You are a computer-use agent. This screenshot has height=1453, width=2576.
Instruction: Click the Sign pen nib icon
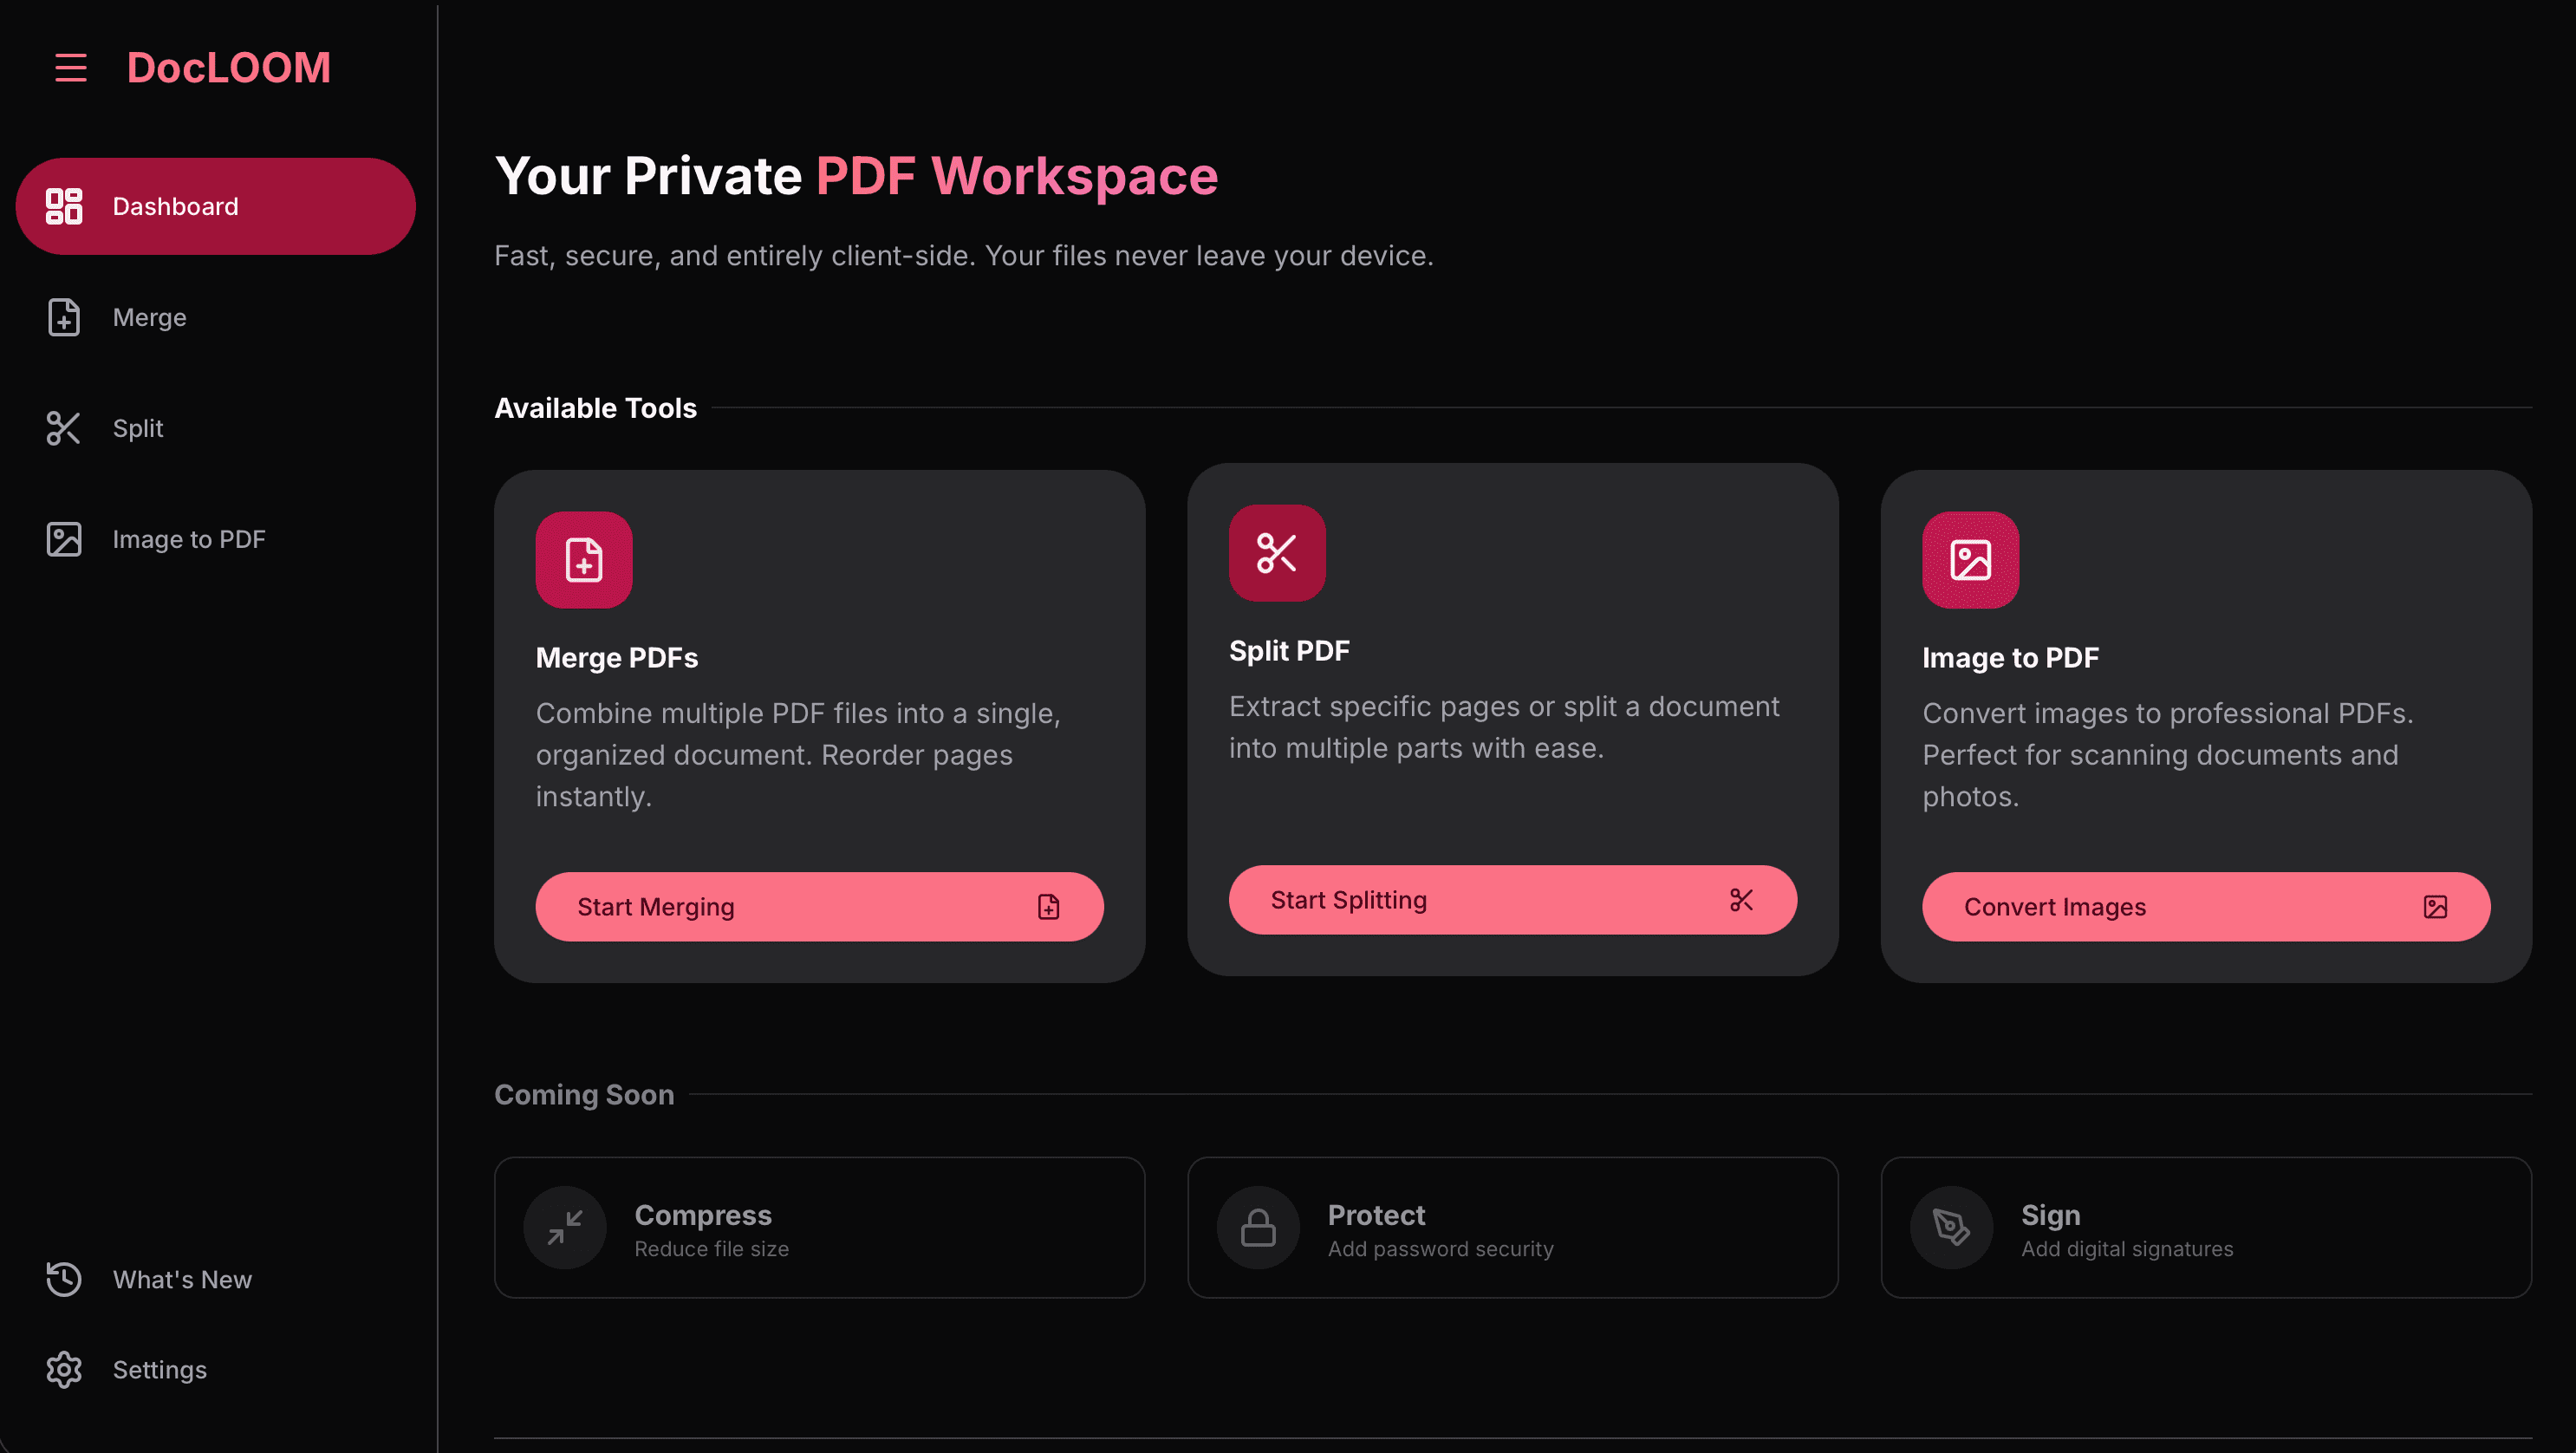point(1950,1227)
